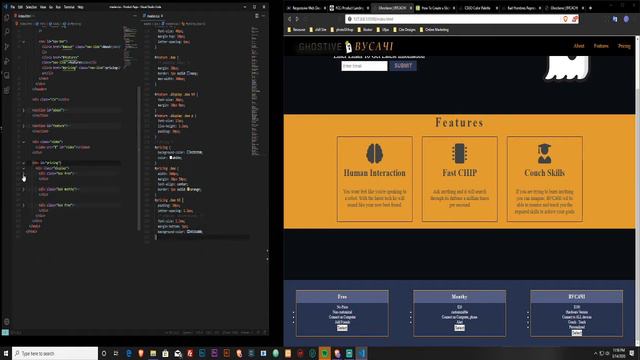Open Source Control in VS Code activity bar
This screenshot has height=360, width=640.
7,47
